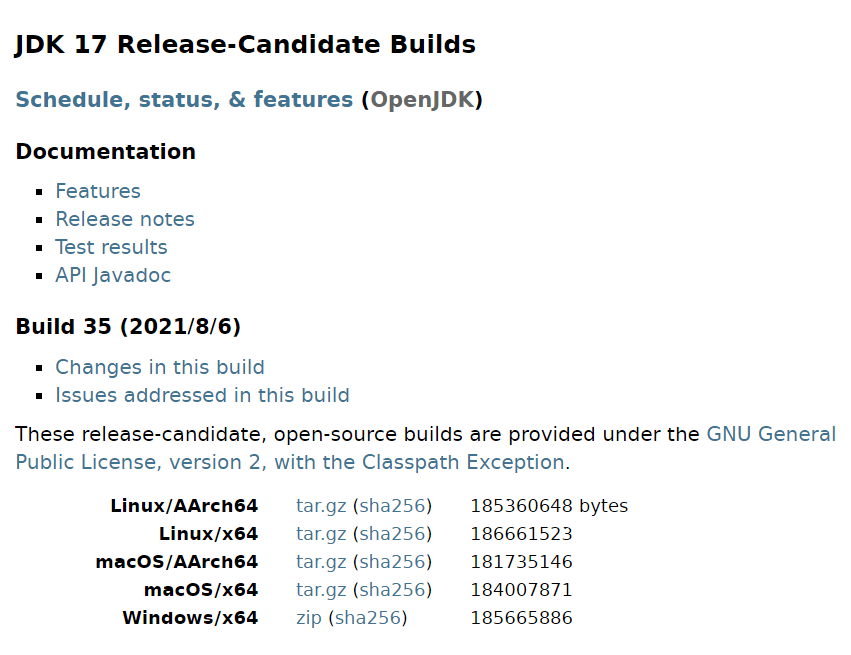Open sha256 checksum for macOS/x64

pyautogui.click(x=392, y=590)
